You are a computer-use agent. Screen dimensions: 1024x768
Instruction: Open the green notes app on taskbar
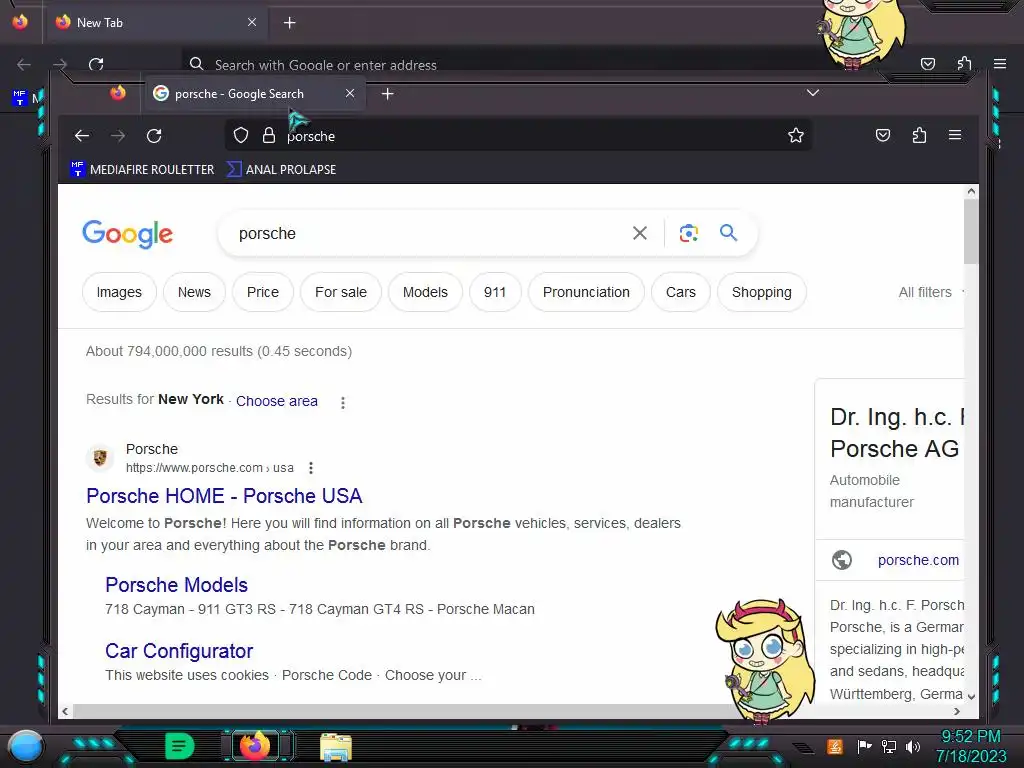tap(179, 746)
